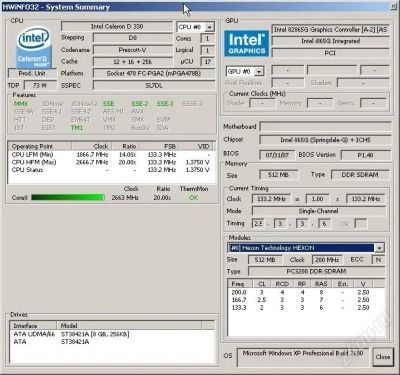Expand the Hexon Technology memory module dropdown
400x375 pixels.
pyautogui.click(x=379, y=248)
